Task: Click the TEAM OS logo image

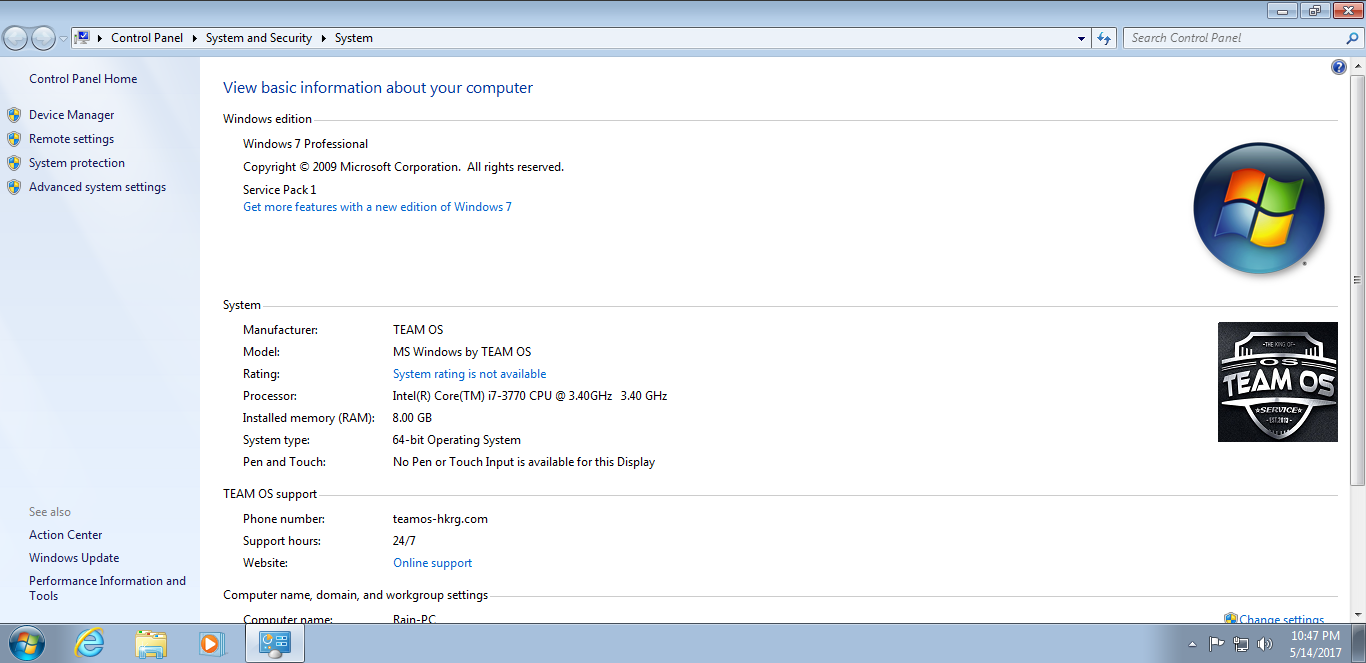Action: coord(1278,382)
